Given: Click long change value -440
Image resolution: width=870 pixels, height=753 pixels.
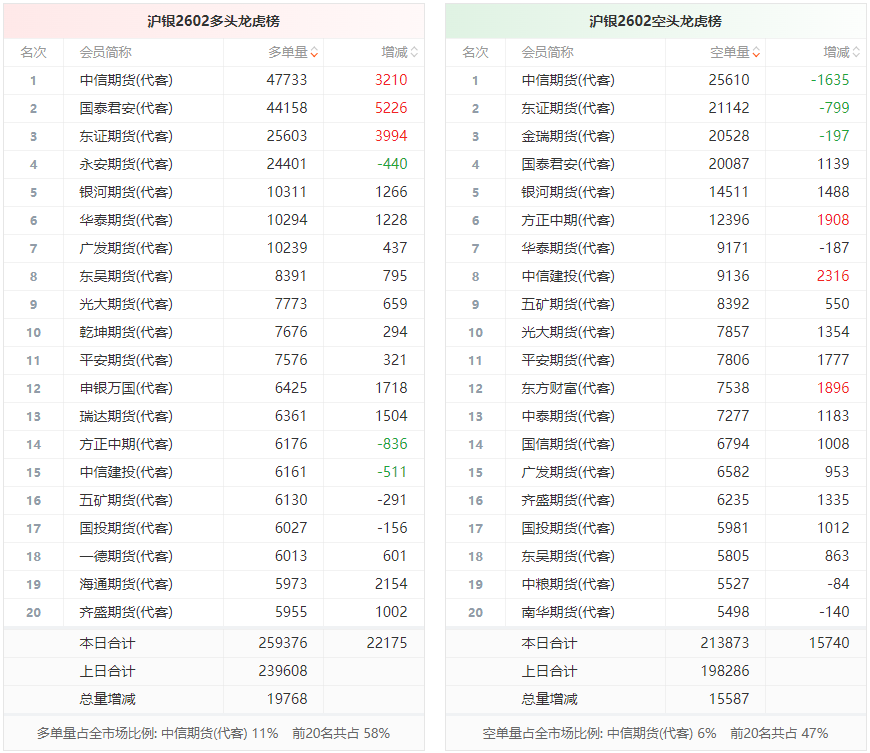Looking at the screenshot, I should coord(392,164).
